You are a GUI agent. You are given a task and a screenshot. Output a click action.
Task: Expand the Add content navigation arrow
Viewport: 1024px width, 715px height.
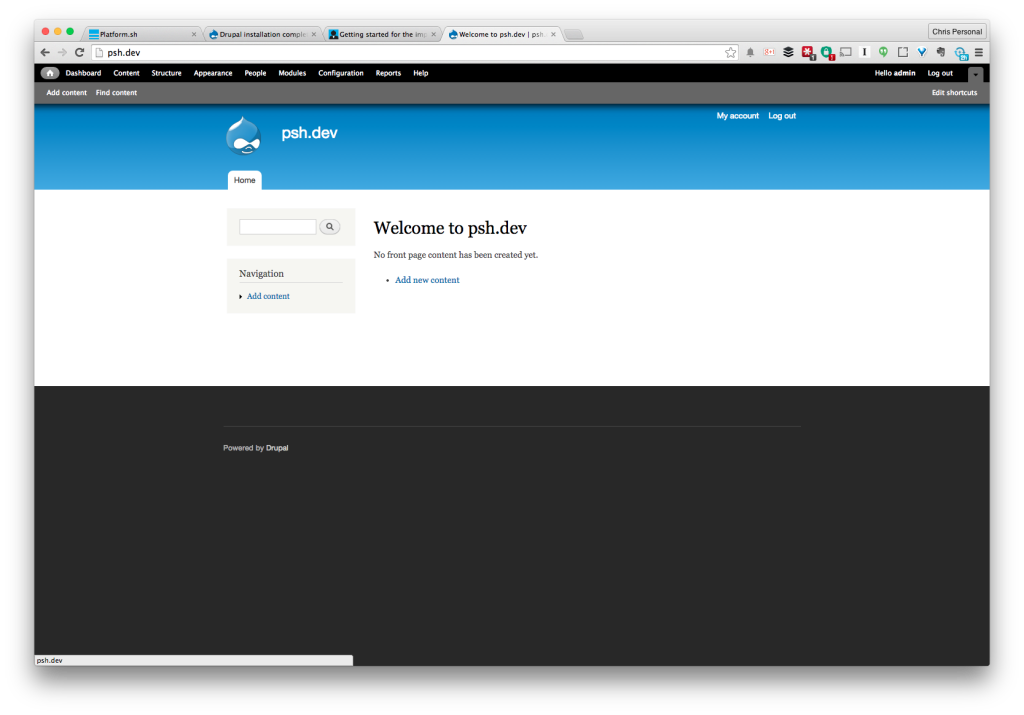click(241, 296)
